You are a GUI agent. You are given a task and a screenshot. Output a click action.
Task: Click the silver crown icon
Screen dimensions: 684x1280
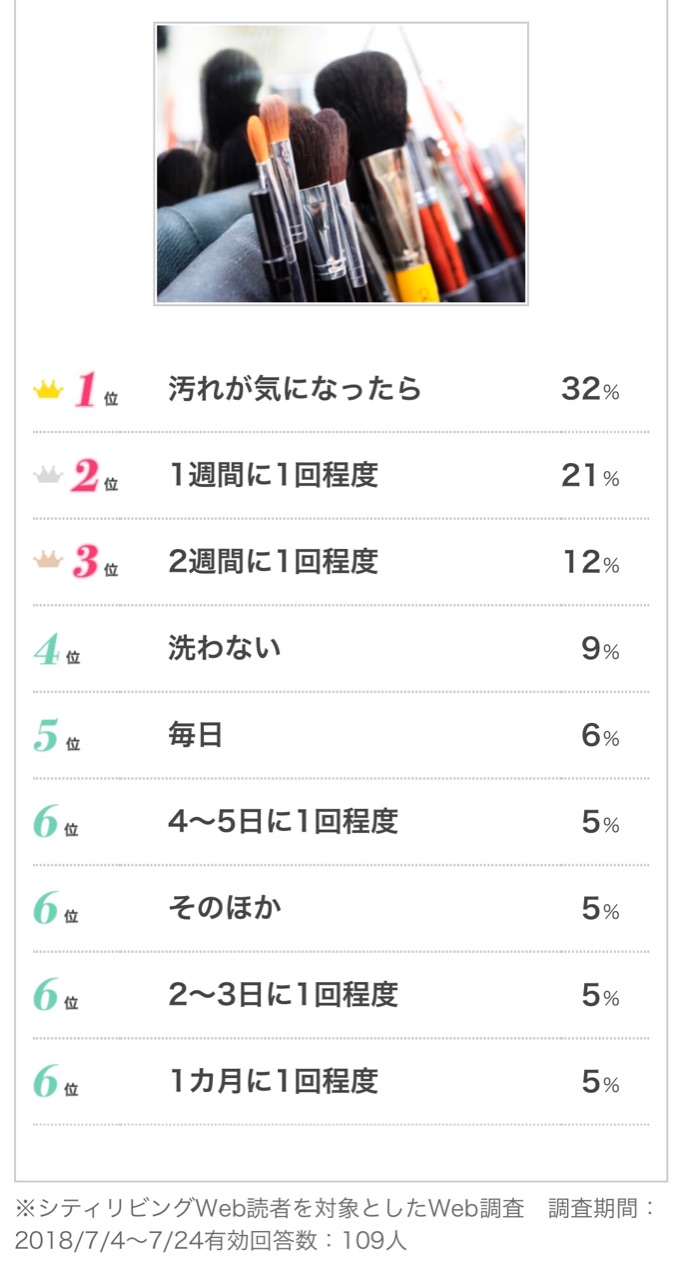48,476
